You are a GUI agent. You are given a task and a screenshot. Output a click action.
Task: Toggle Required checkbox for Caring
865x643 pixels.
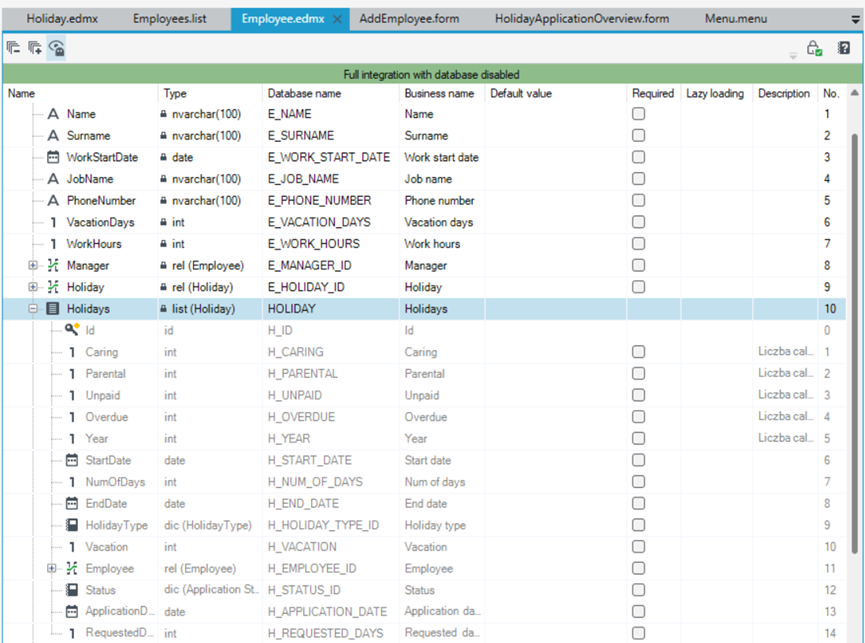[638, 352]
